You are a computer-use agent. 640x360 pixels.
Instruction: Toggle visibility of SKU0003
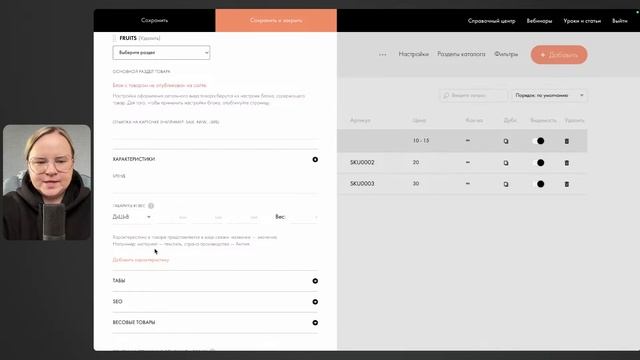point(538,184)
